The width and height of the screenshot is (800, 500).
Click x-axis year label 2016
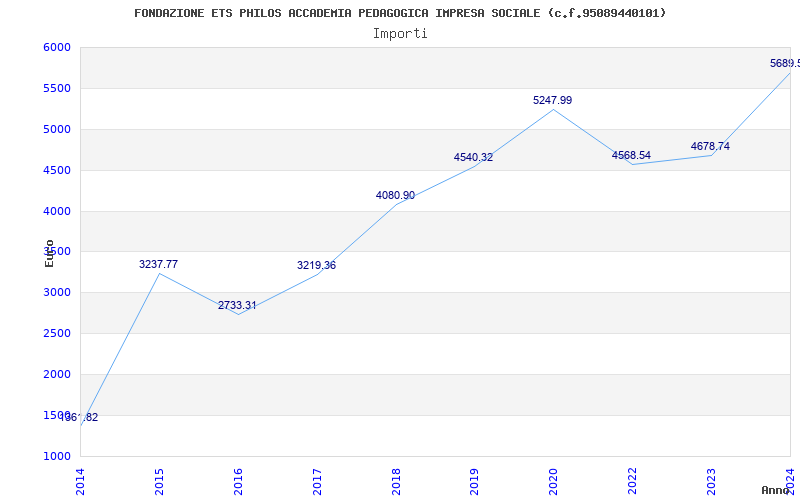[x=238, y=482]
